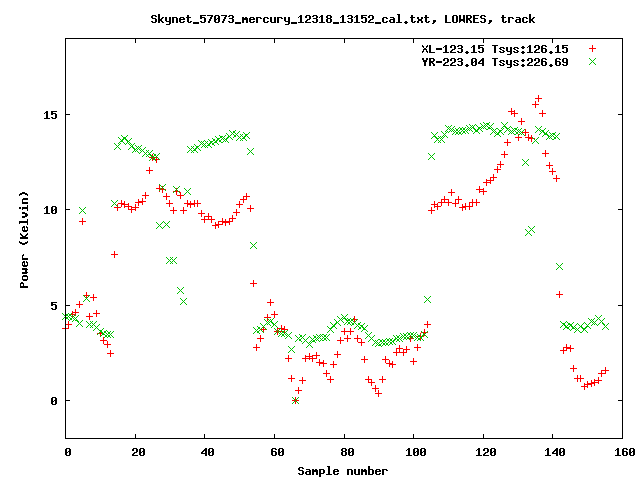Click y-axis tick label 5
The image size is (640, 480).
54,306
